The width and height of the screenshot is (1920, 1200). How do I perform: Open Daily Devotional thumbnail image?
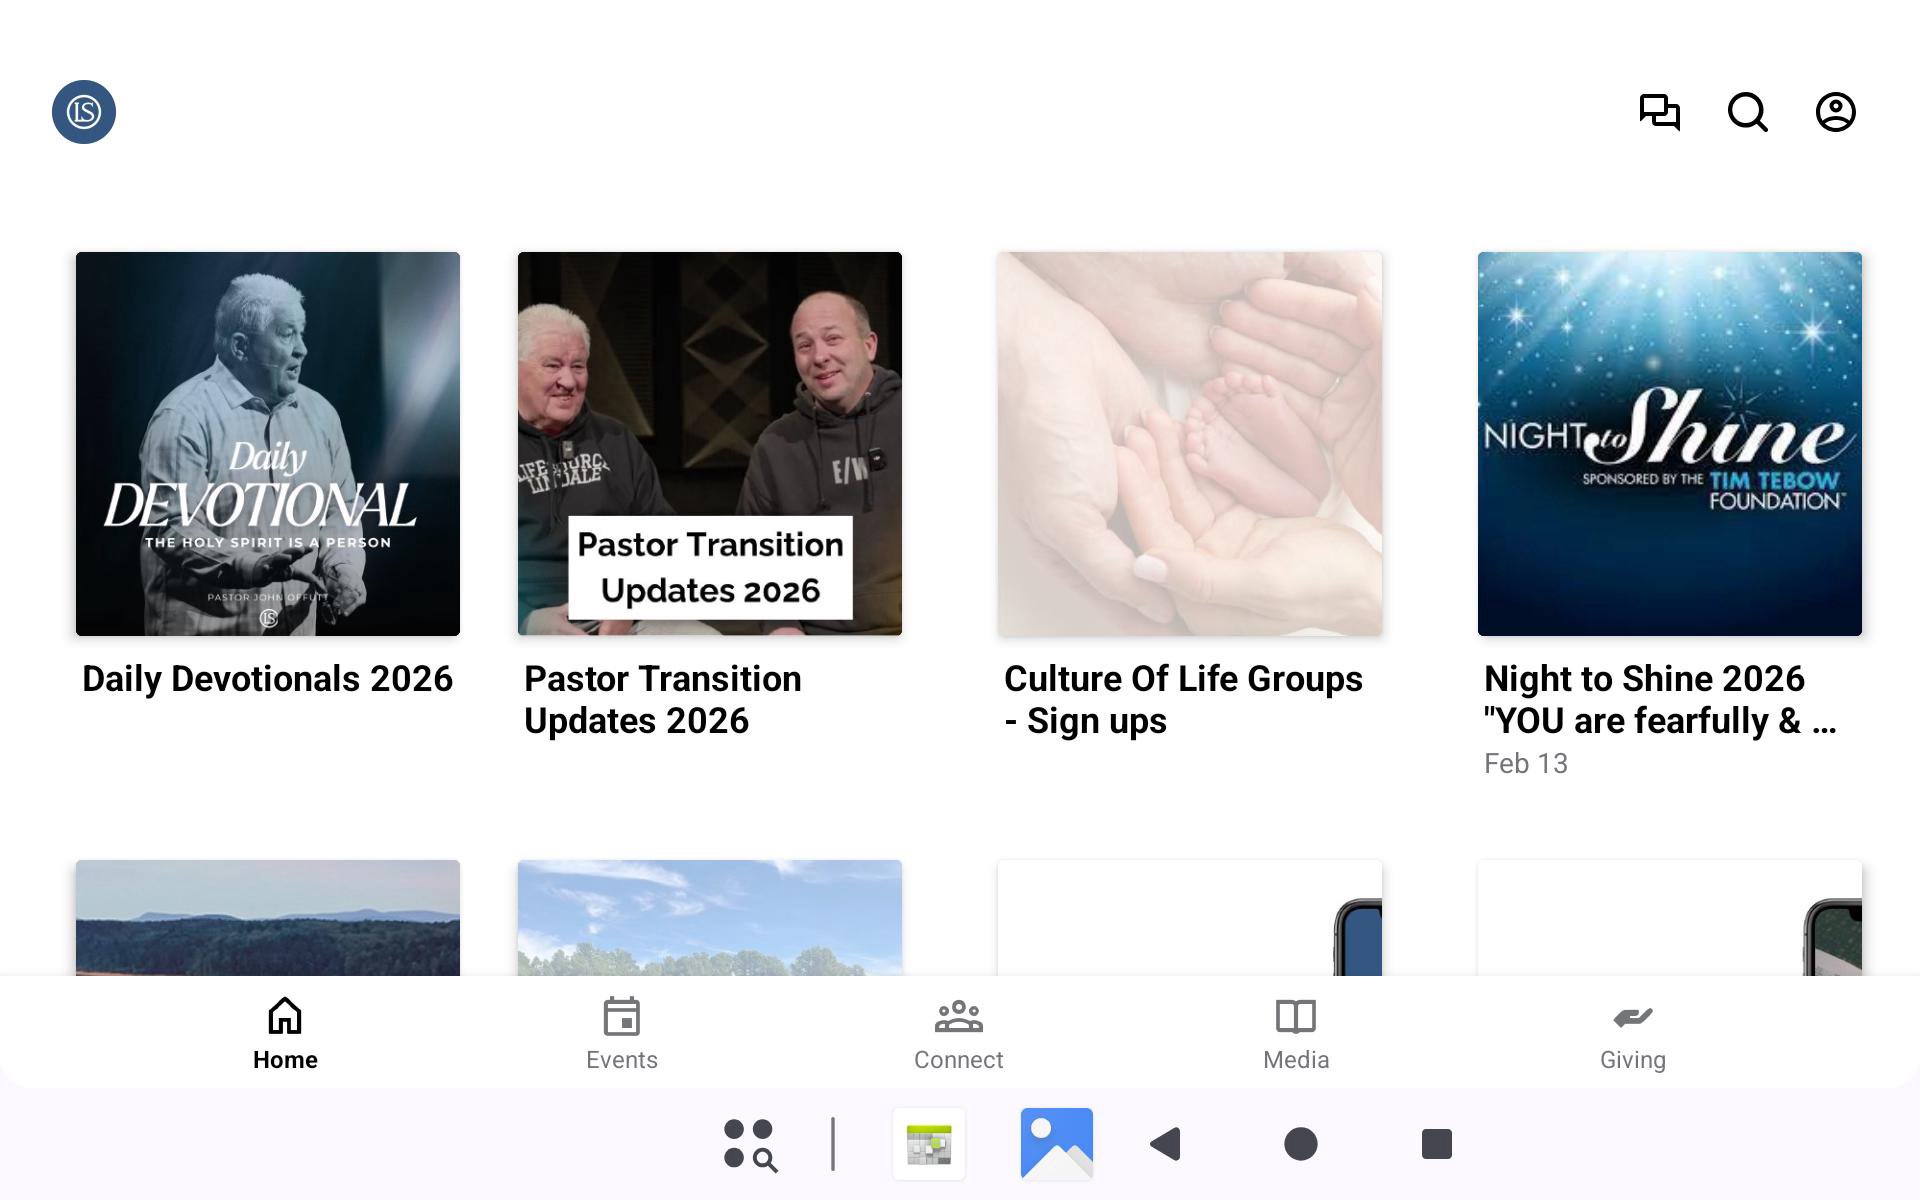pos(268,444)
